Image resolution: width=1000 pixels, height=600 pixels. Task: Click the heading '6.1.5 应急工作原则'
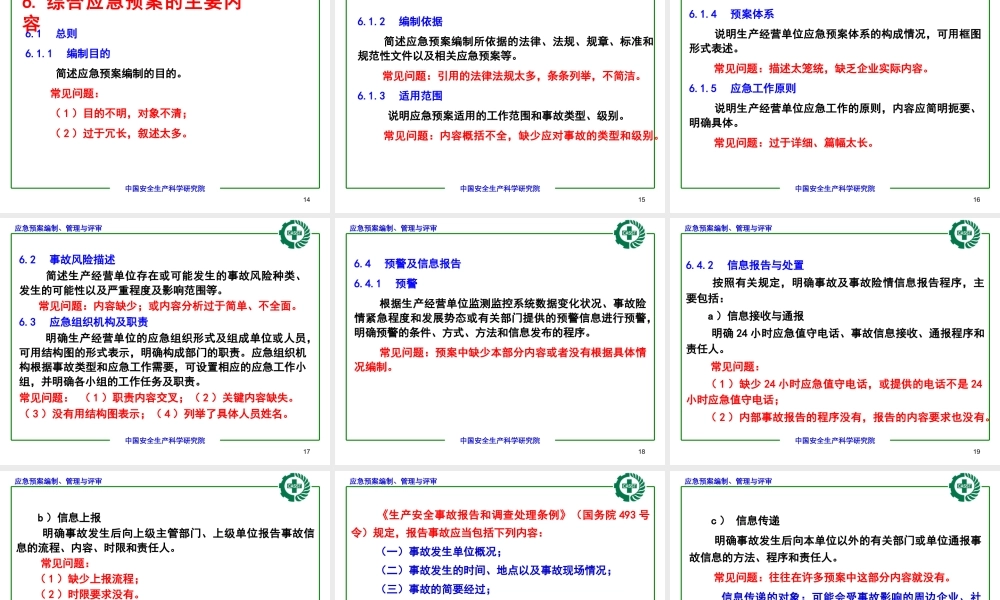[742, 89]
